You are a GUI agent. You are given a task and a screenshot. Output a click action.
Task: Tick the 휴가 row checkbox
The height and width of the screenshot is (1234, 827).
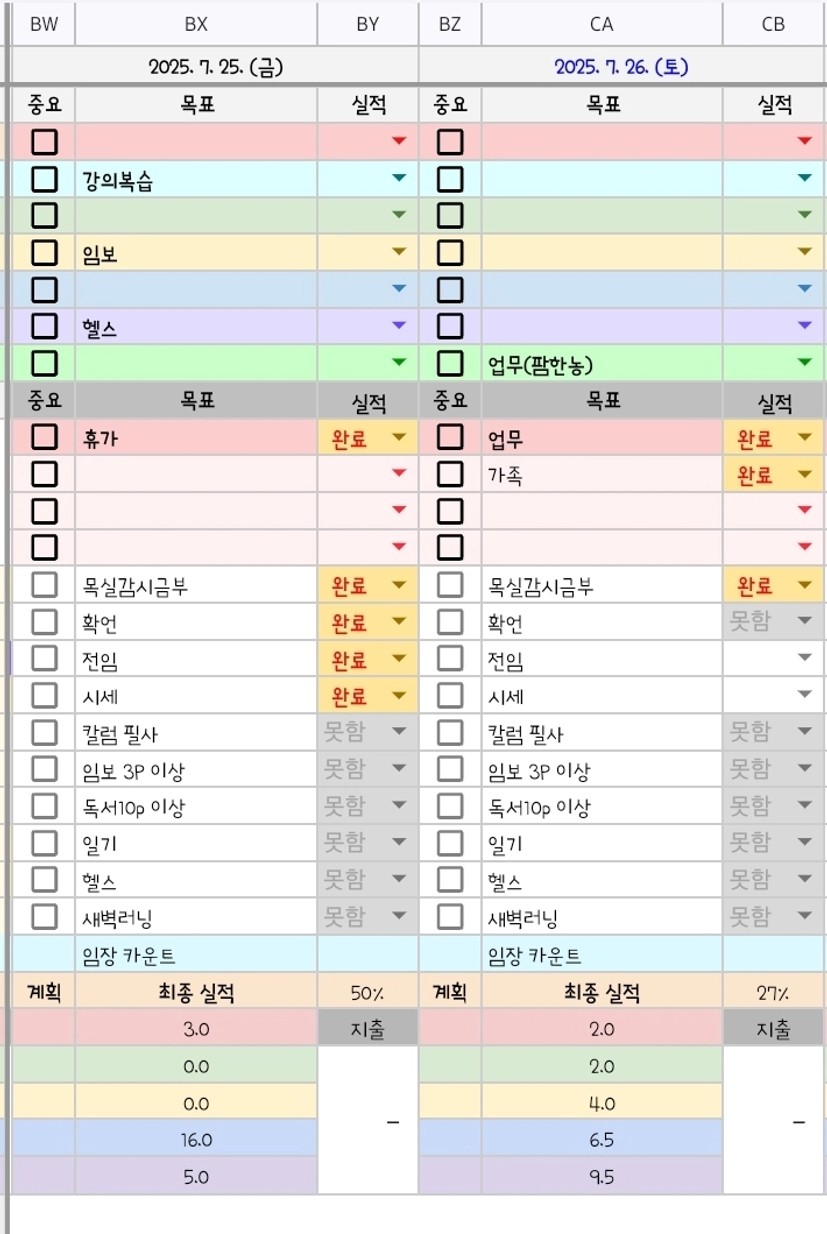44,437
